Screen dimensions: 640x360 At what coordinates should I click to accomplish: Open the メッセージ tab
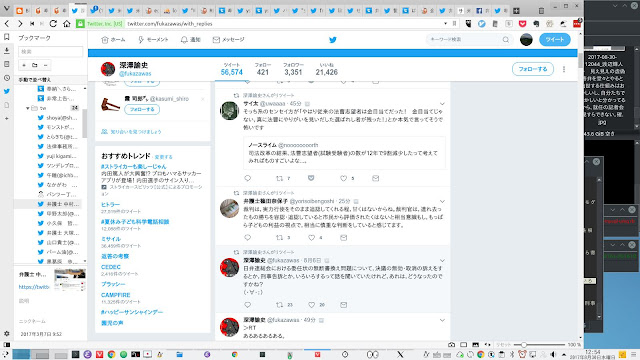[x=229, y=40]
